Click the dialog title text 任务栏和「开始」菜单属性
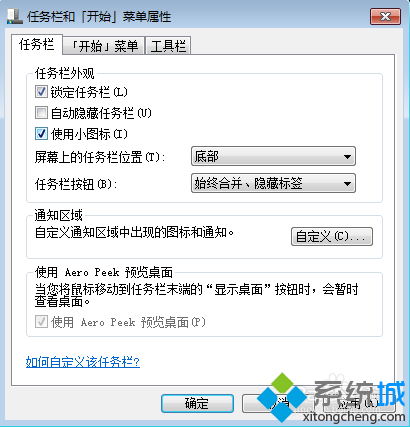The width and height of the screenshot is (410, 427). tap(99, 17)
